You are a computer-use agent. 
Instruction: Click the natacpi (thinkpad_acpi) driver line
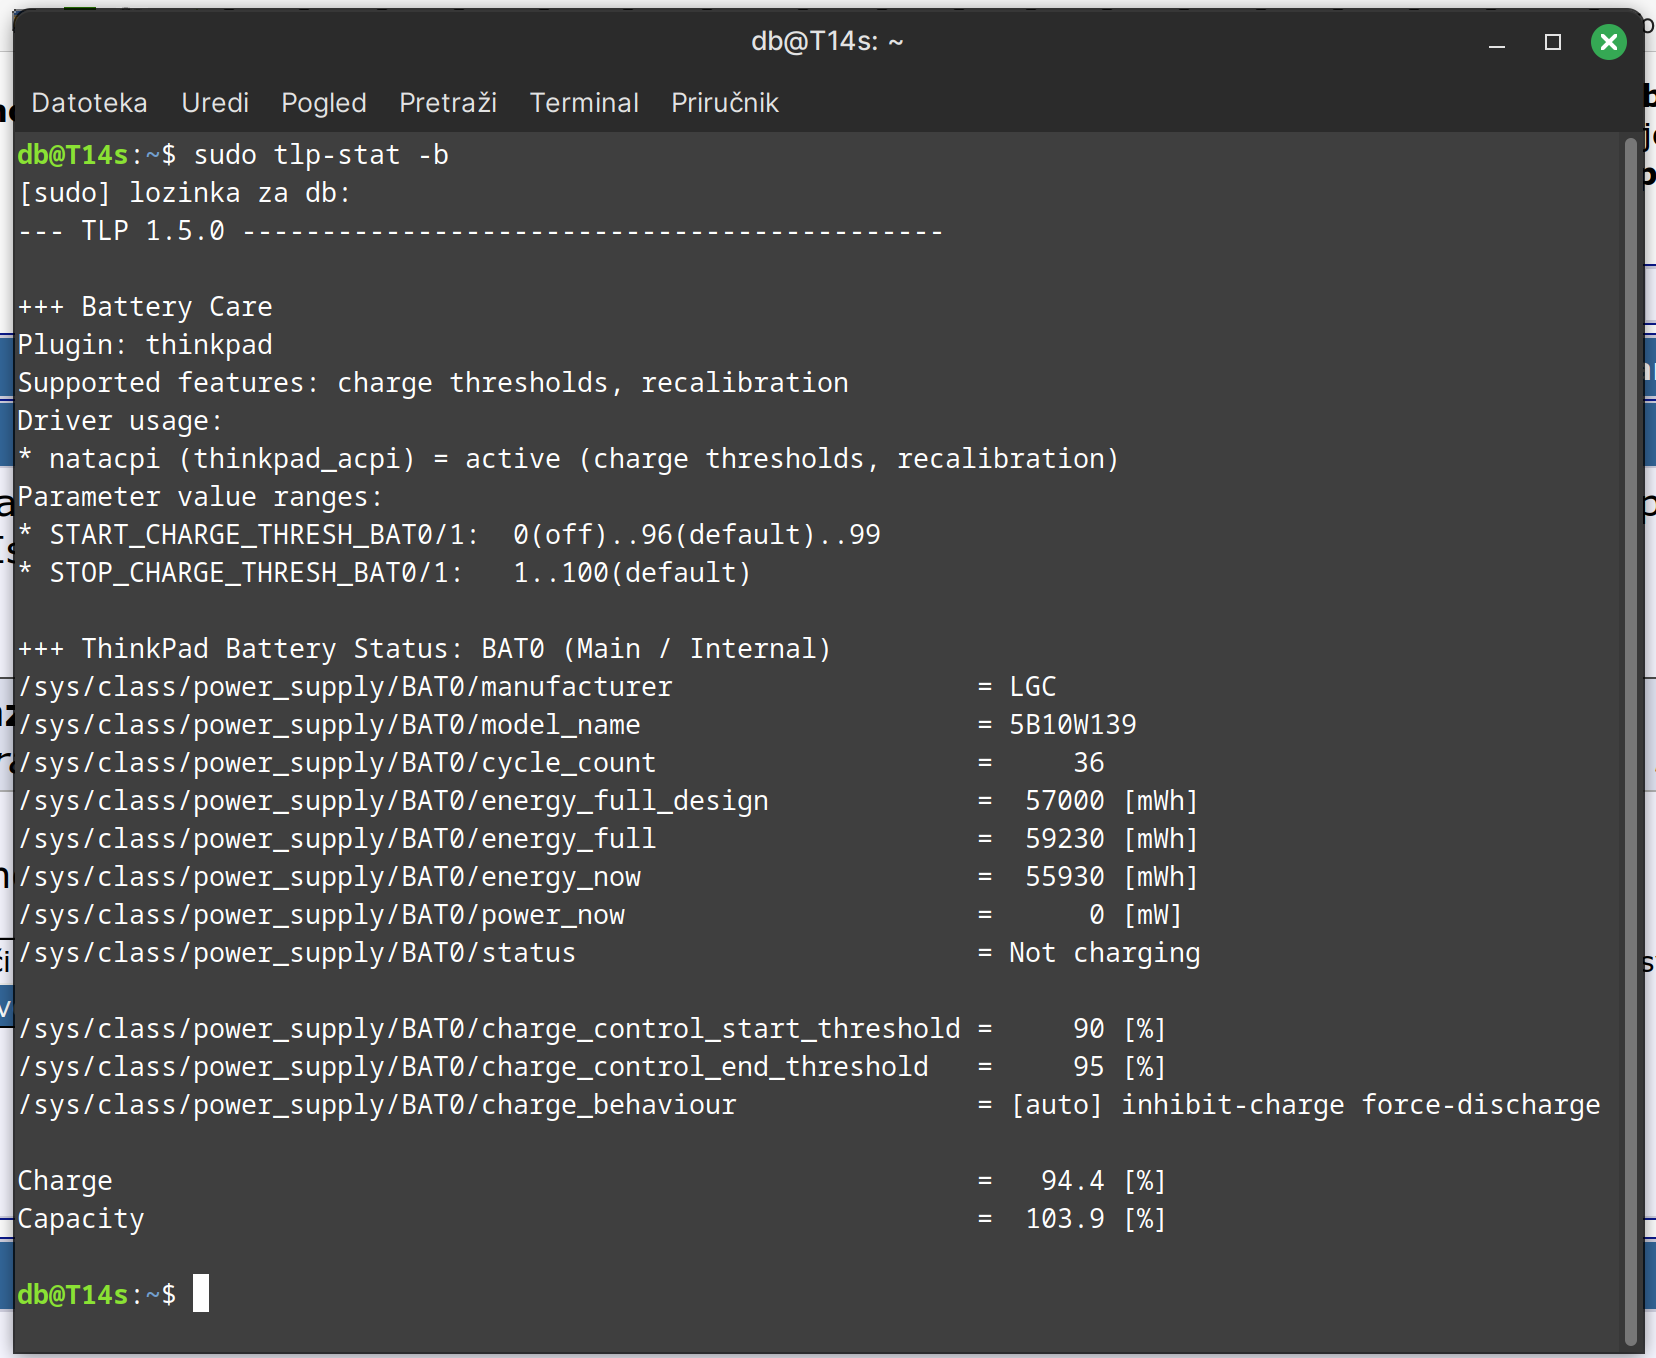pos(568,459)
